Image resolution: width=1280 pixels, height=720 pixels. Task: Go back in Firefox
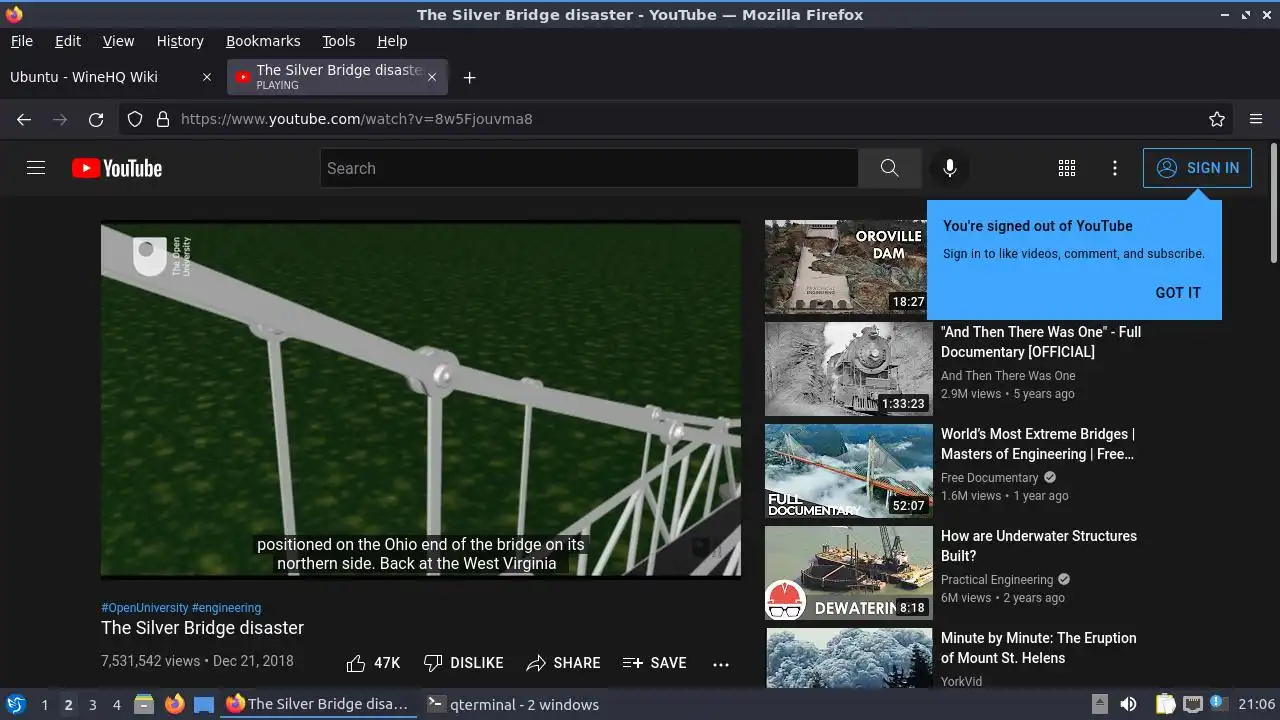tap(24, 119)
